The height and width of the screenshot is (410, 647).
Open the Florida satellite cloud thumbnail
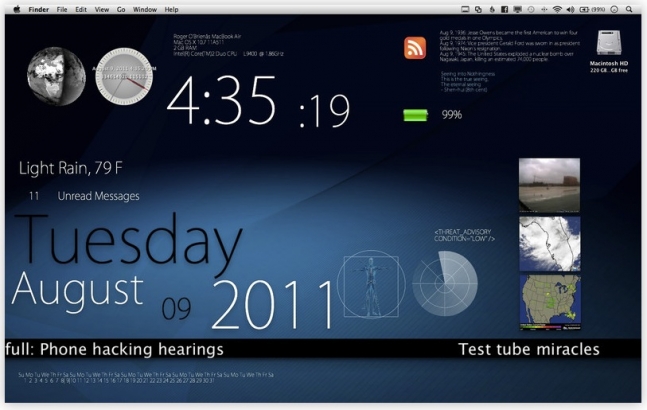[x=550, y=244]
